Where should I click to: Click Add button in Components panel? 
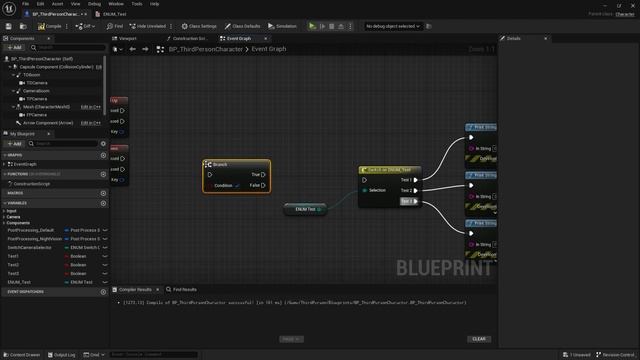(14, 48)
